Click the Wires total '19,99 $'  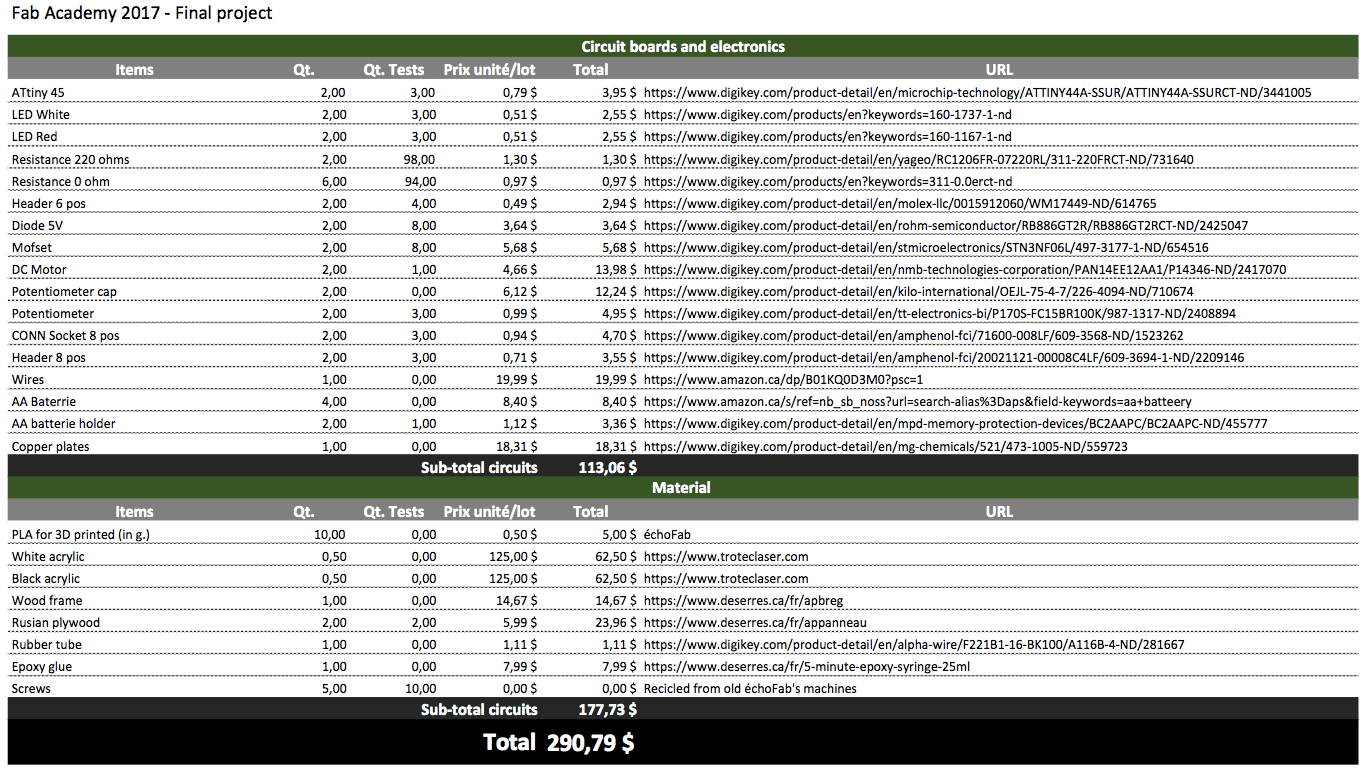click(616, 380)
